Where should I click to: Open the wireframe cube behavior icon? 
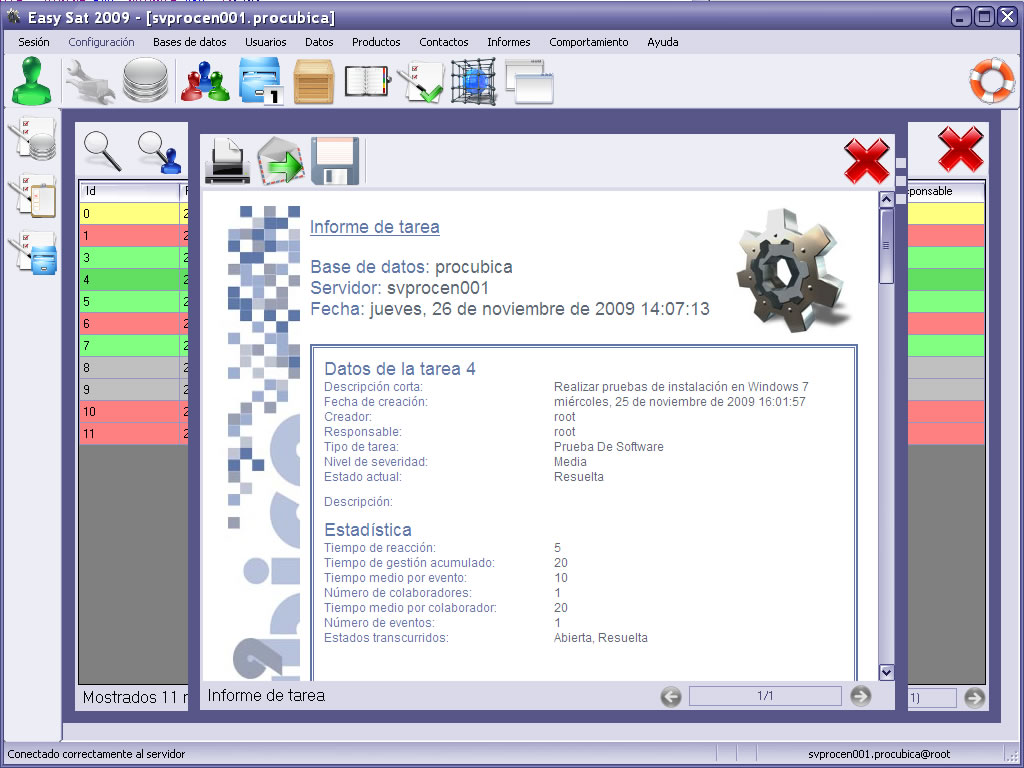tap(473, 81)
